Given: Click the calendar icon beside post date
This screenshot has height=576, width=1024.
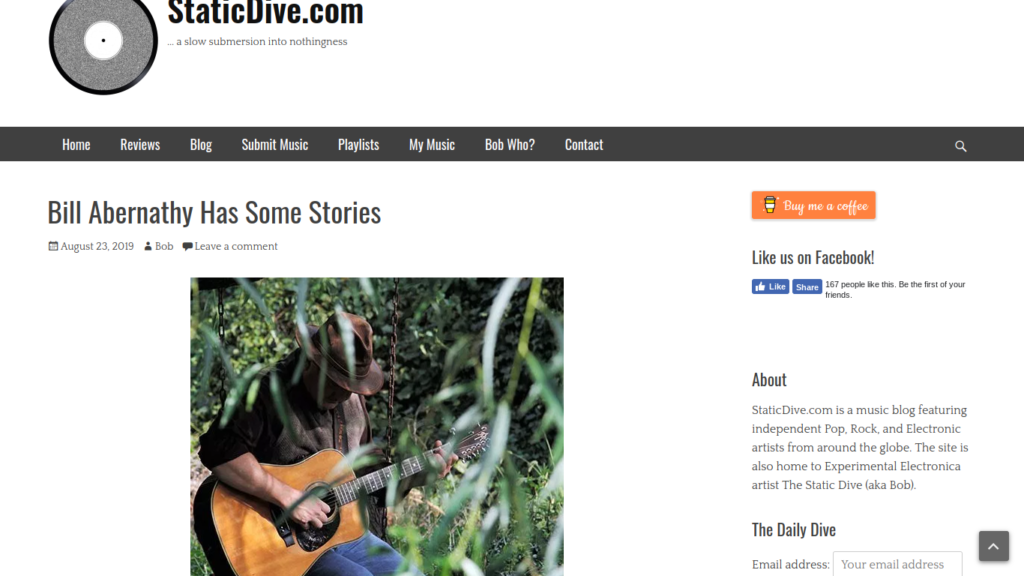Looking at the screenshot, I should click(x=53, y=246).
